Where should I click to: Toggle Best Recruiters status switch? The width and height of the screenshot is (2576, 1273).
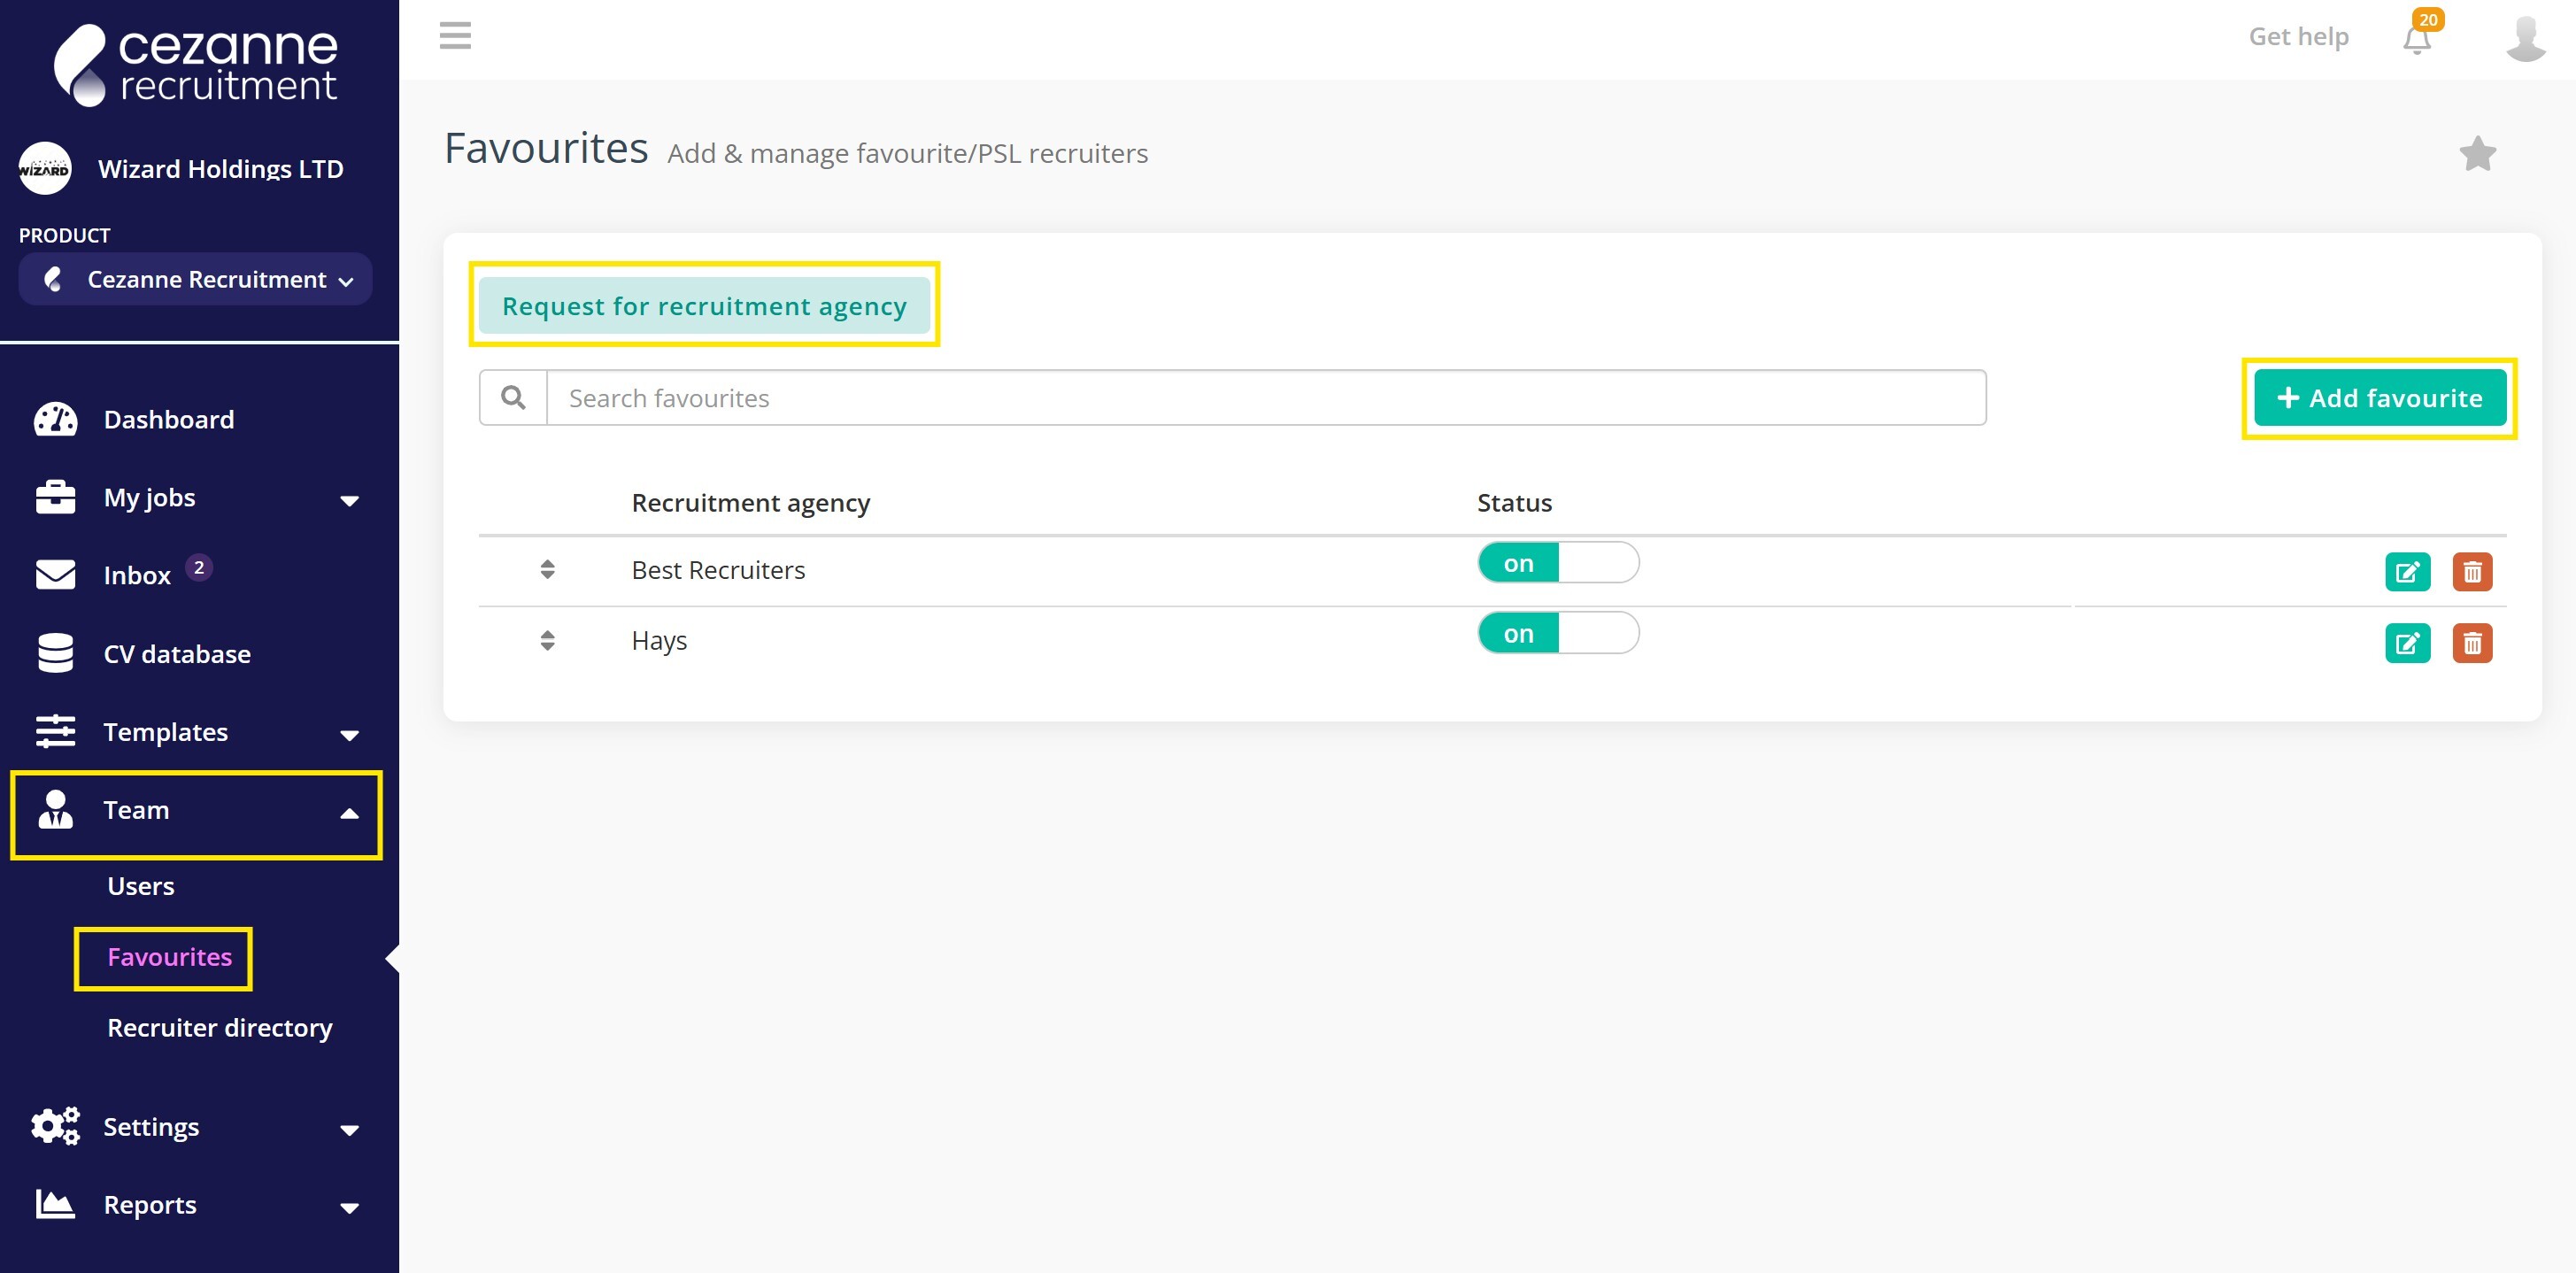pyautogui.click(x=1558, y=563)
